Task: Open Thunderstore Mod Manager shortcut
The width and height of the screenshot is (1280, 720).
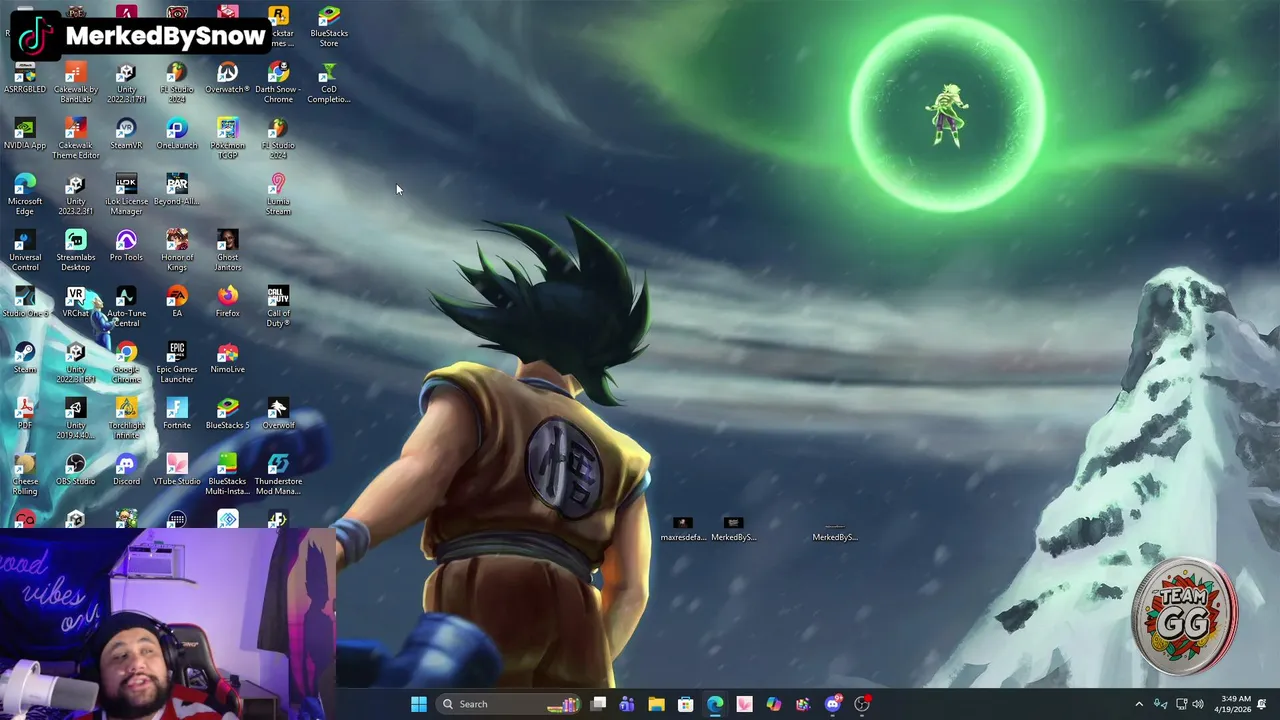Action: click(x=278, y=476)
